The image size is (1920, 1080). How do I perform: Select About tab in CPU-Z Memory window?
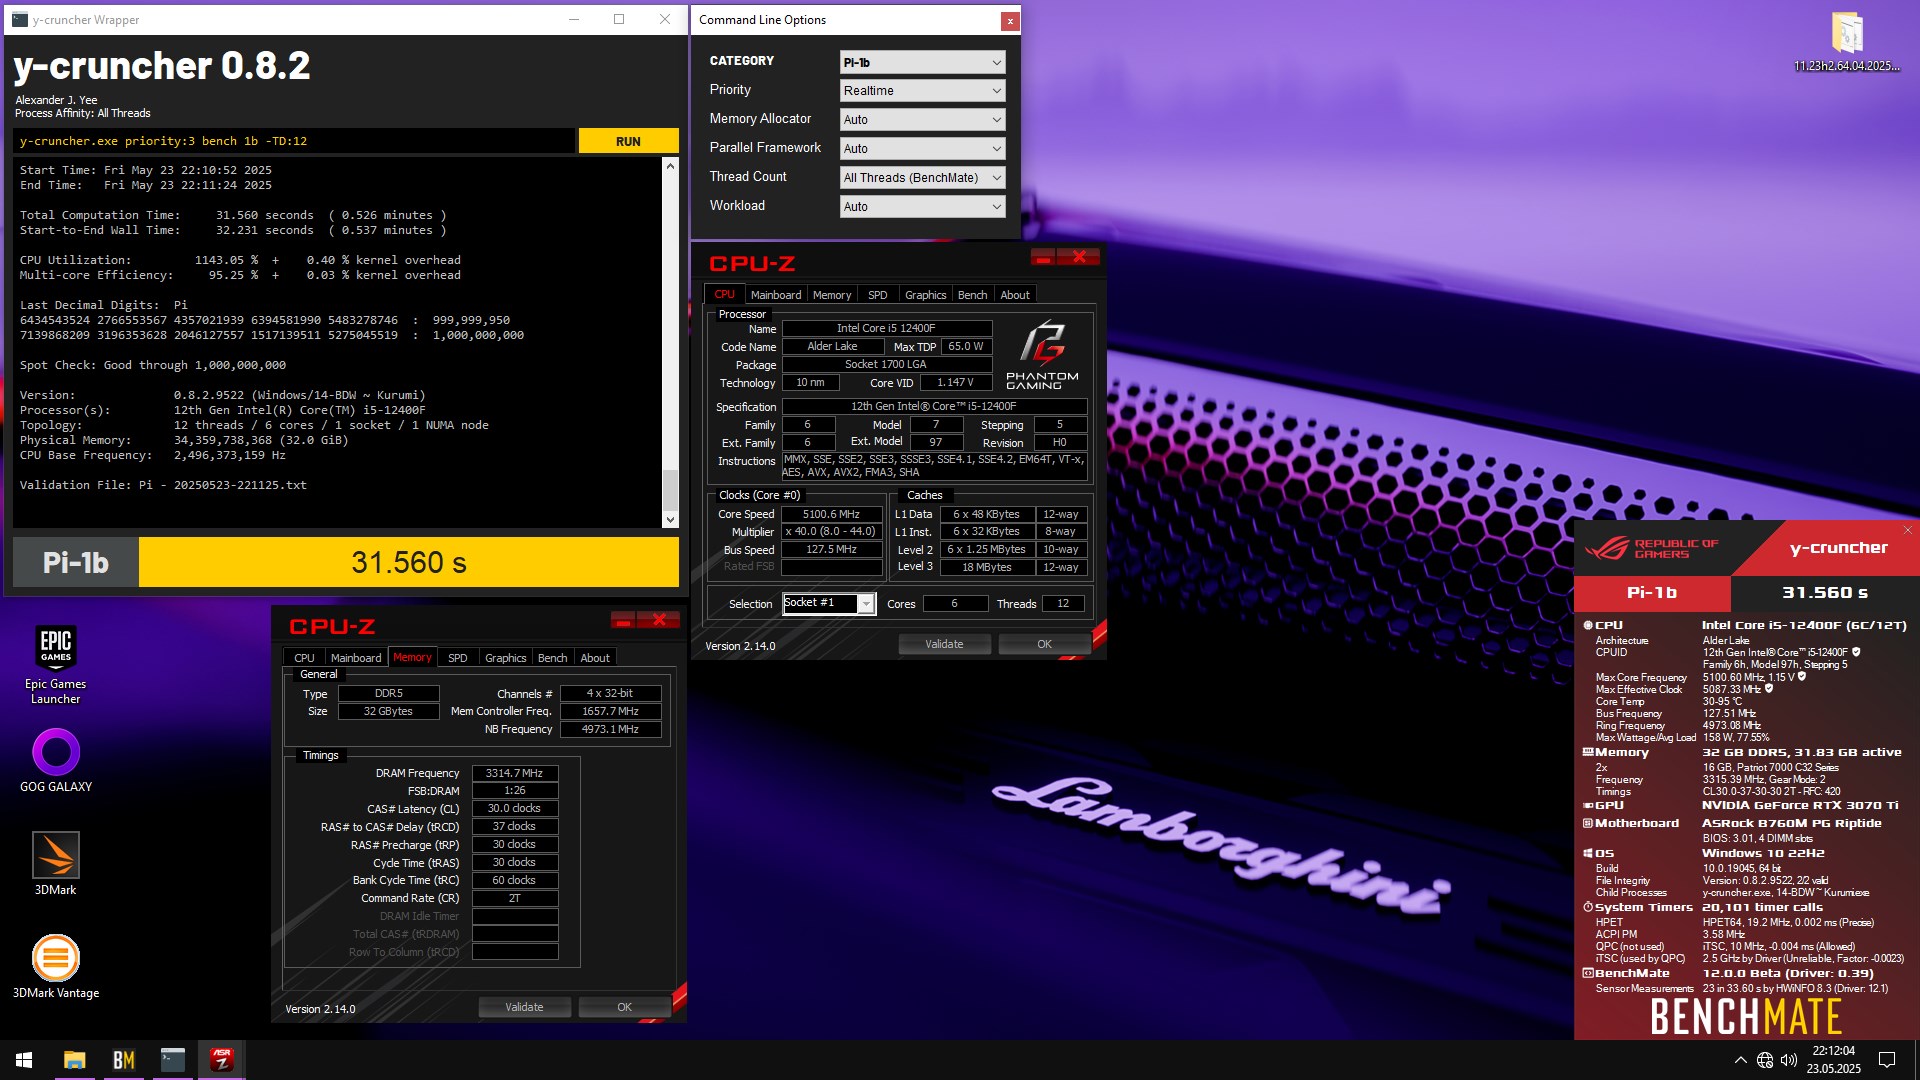coord(595,658)
